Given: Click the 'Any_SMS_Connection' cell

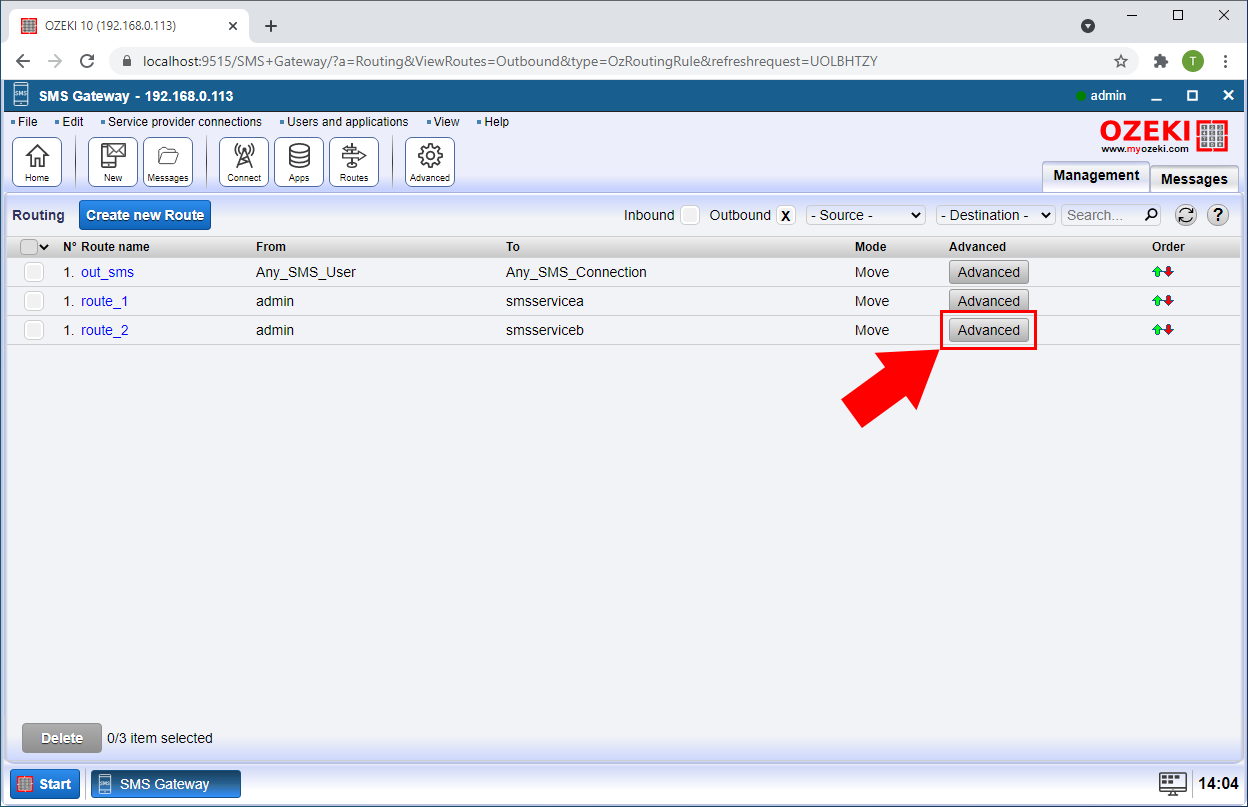Looking at the screenshot, I should click(576, 272).
